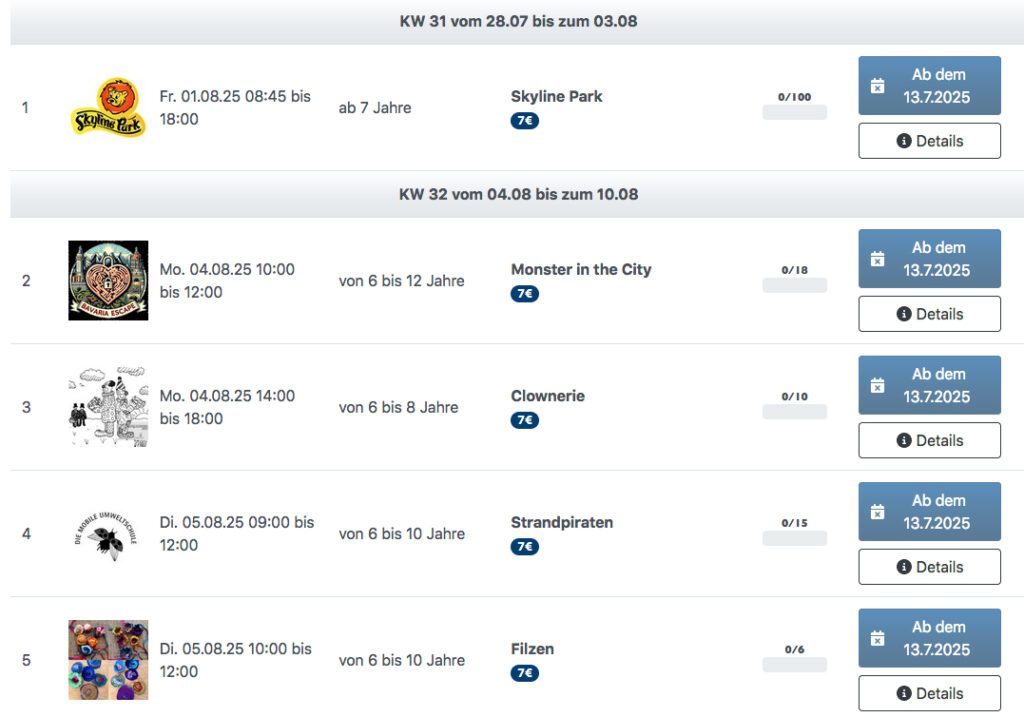
Task: Click the calendar icon in Monster in the City's button
Action: [x=878, y=259]
